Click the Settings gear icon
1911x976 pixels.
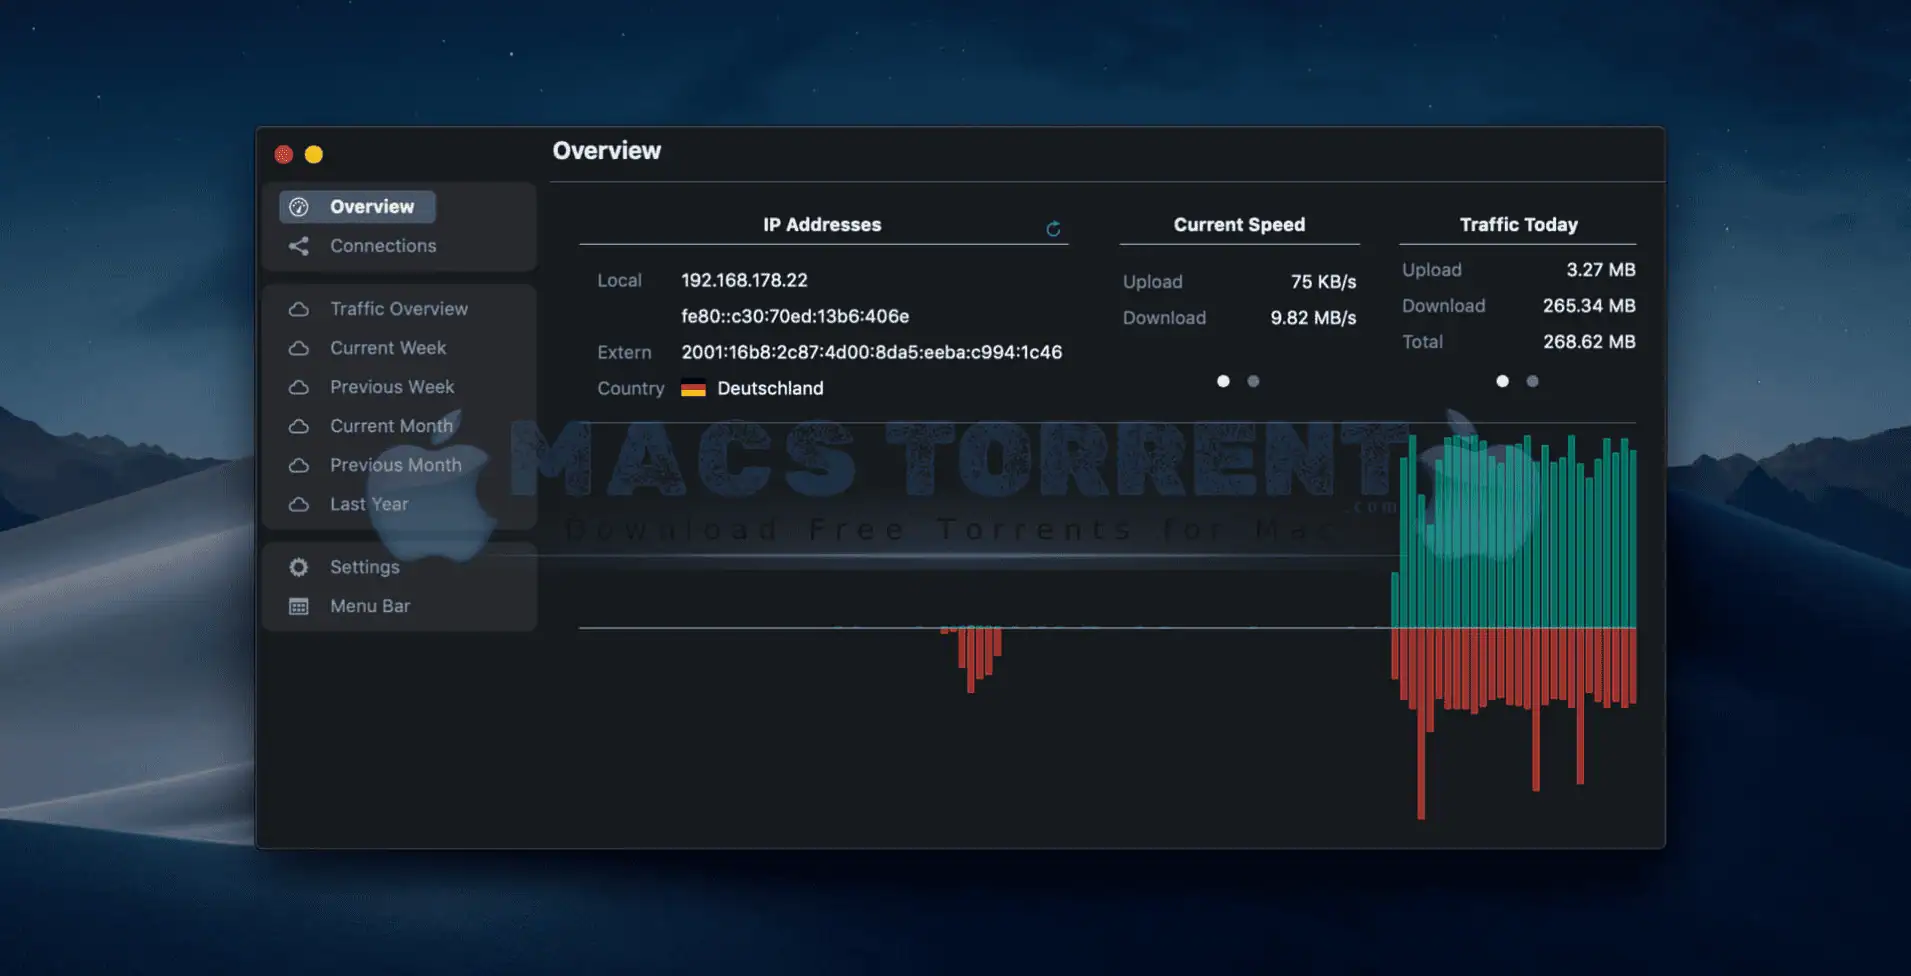[298, 567]
